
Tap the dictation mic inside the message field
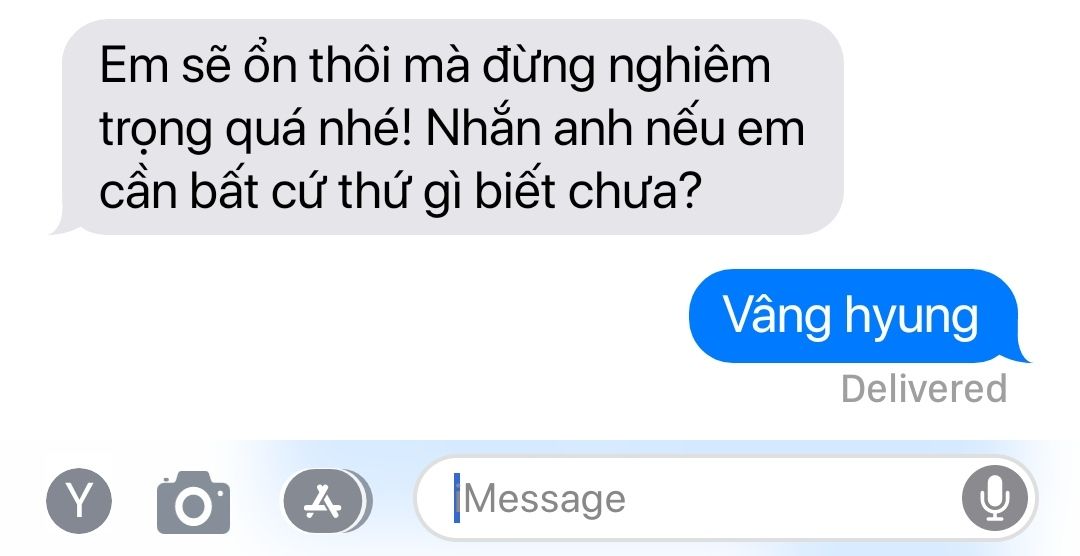(994, 500)
